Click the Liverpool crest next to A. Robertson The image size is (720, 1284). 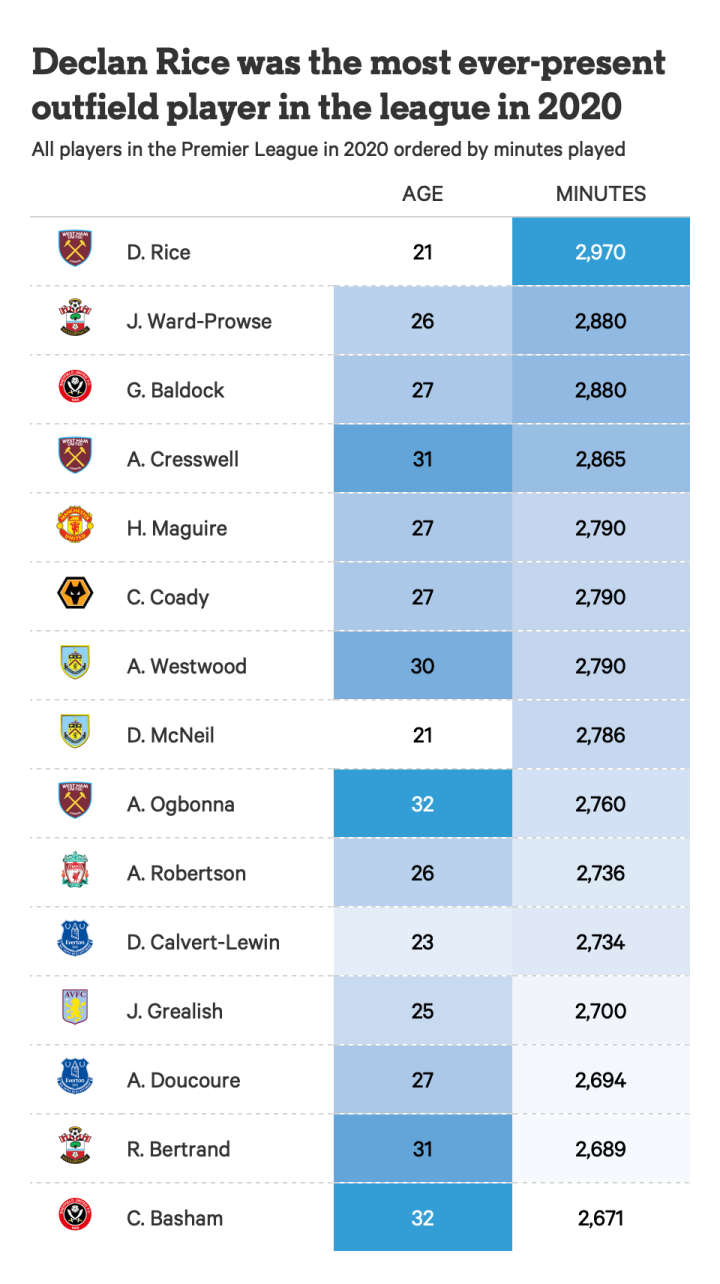point(75,871)
